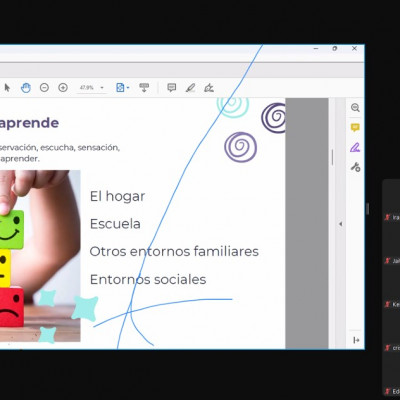Add a comment with speech bubble tool
400x400 pixels.
172,88
